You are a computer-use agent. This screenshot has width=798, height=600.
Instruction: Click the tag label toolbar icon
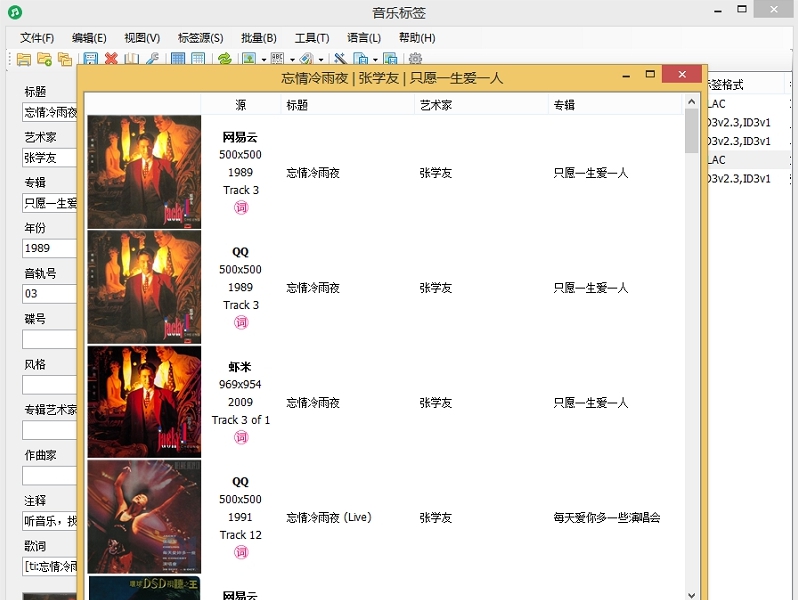click(306, 59)
